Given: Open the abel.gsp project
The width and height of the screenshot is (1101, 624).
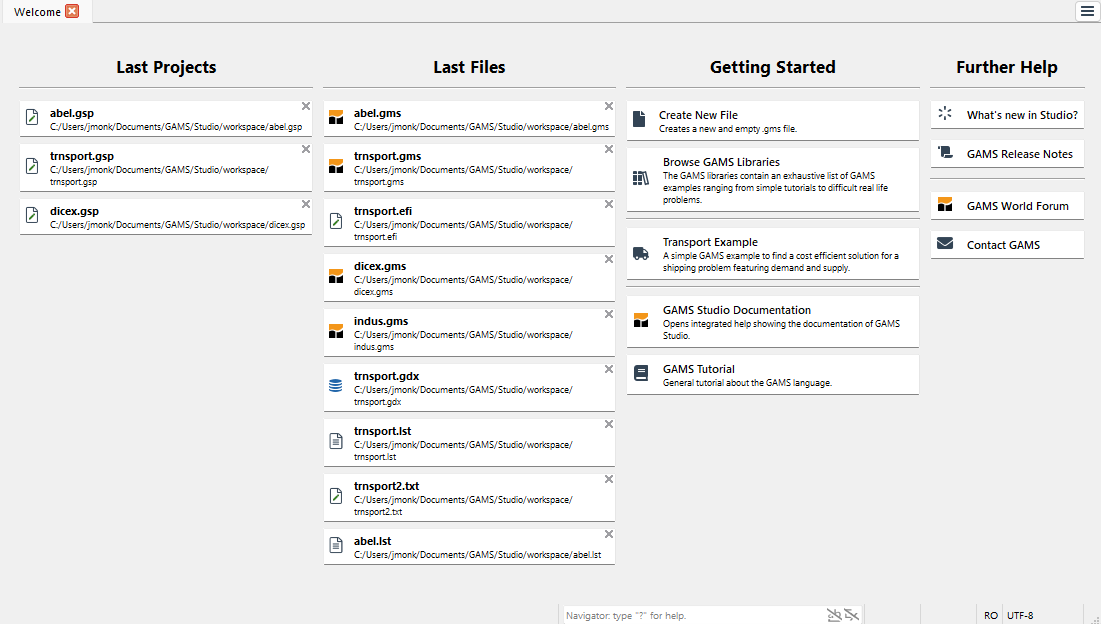Looking at the screenshot, I should [72, 113].
